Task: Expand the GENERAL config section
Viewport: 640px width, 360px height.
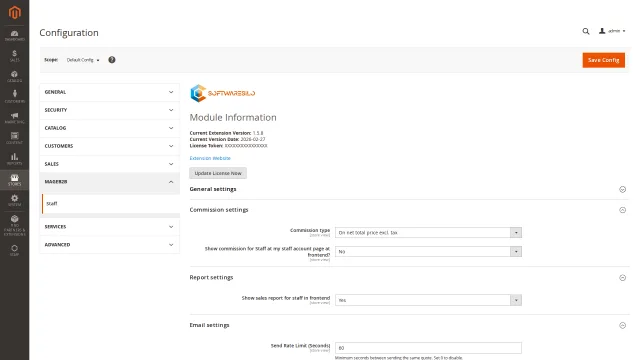Action: coord(109,92)
